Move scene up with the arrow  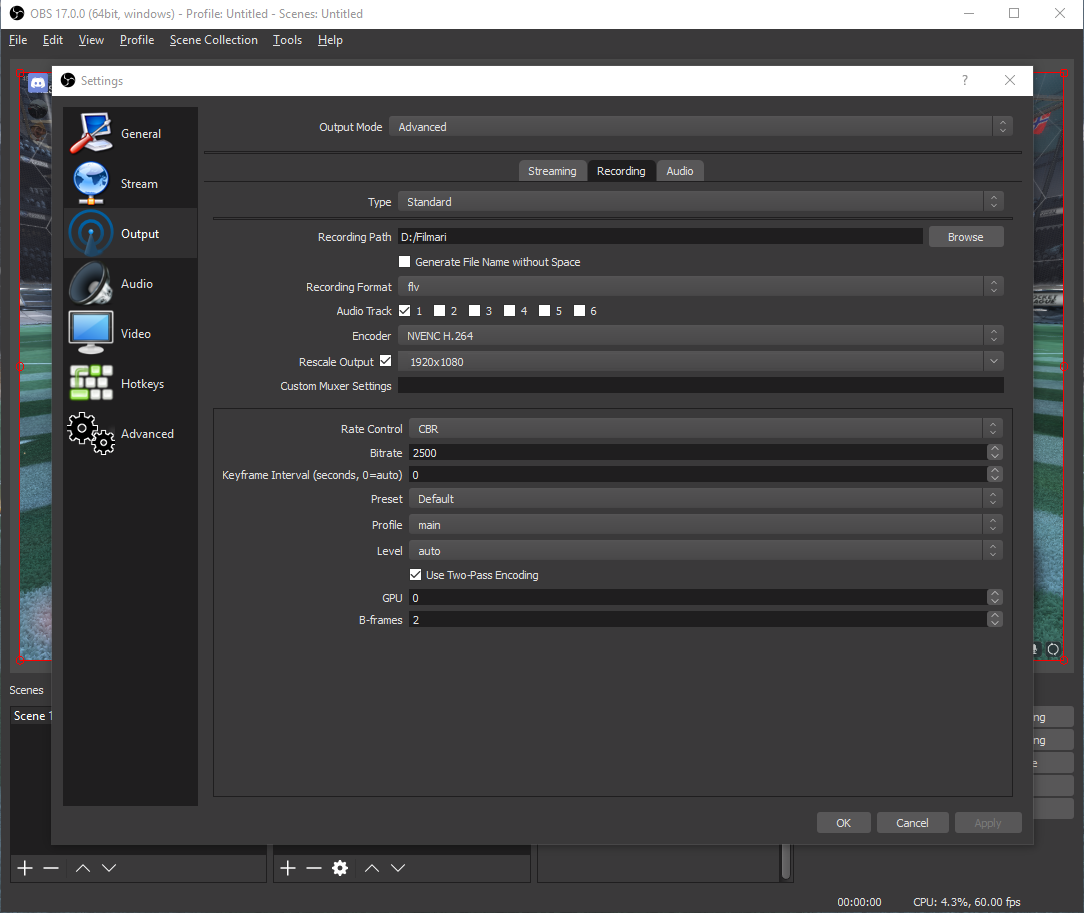tap(83, 868)
